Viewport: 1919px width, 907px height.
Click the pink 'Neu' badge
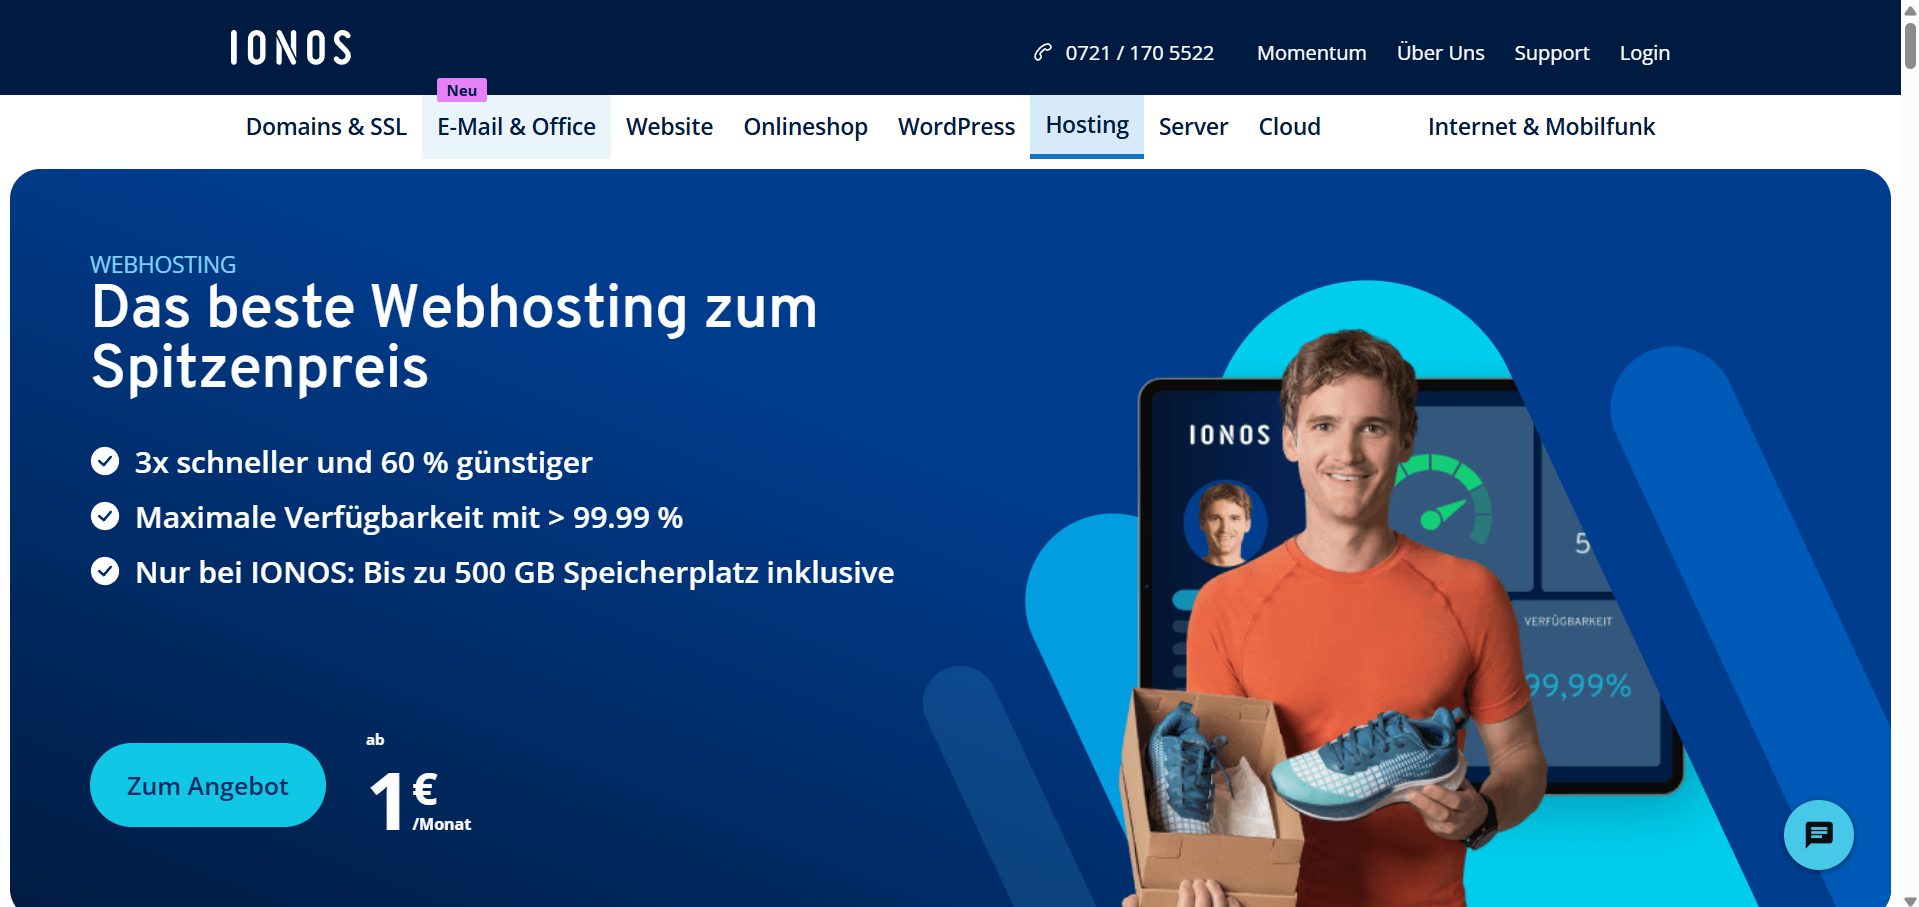tap(462, 90)
